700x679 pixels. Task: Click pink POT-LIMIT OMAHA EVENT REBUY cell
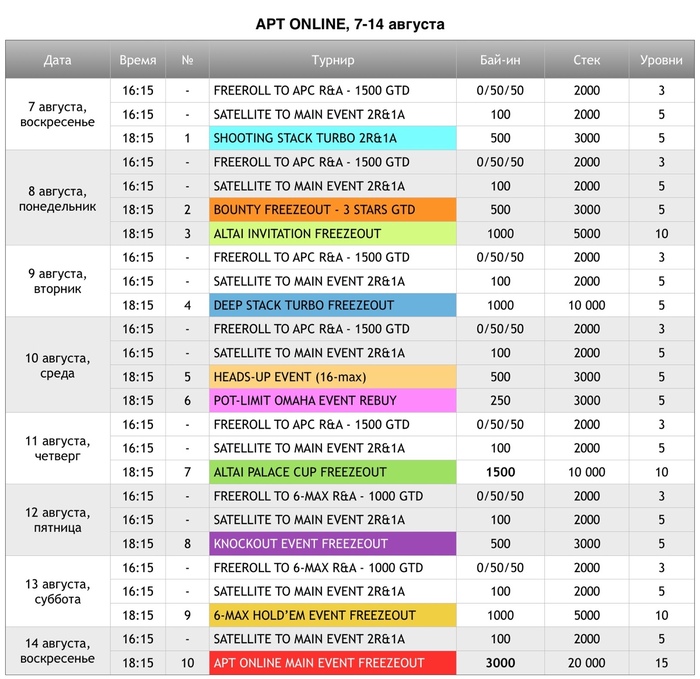click(x=333, y=400)
